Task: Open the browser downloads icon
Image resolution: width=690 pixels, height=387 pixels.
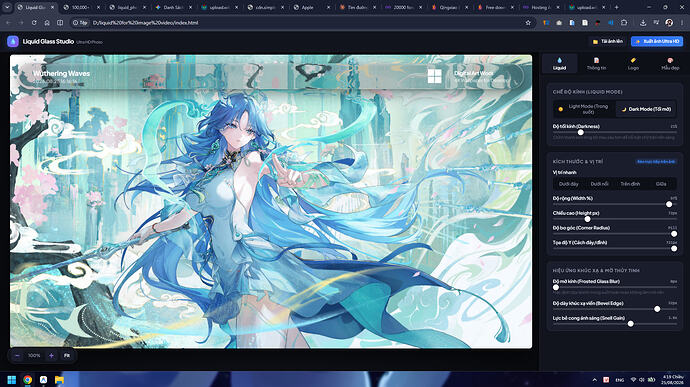Action: tap(643, 22)
